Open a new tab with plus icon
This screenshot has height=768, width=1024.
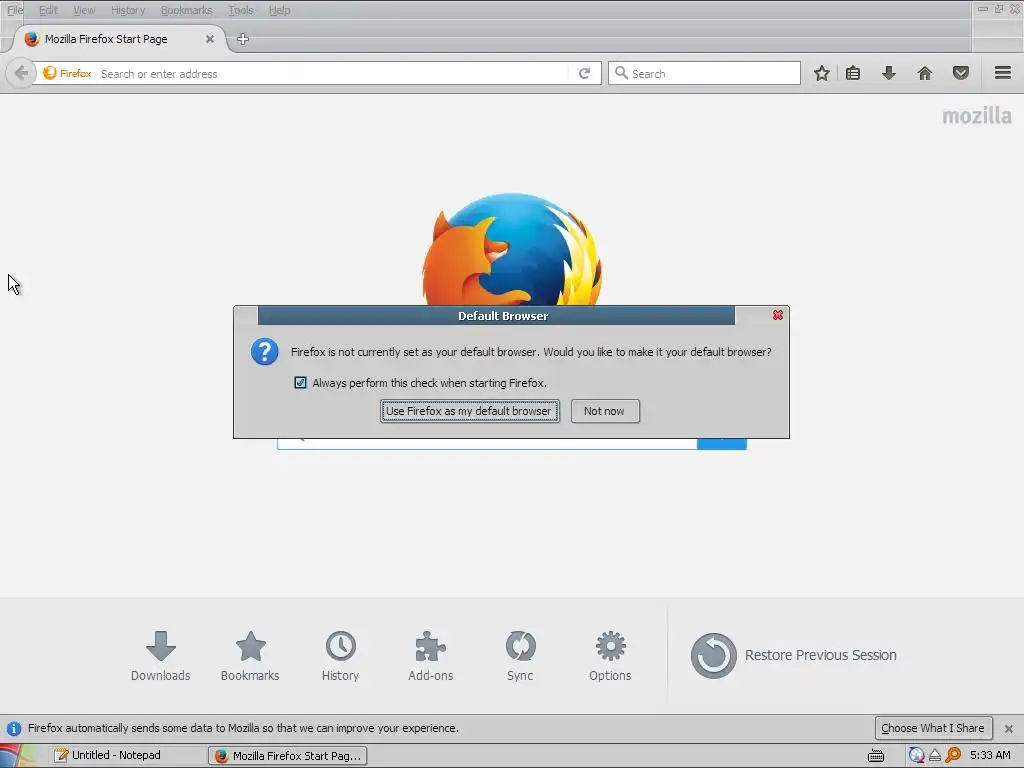click(243, 39)
